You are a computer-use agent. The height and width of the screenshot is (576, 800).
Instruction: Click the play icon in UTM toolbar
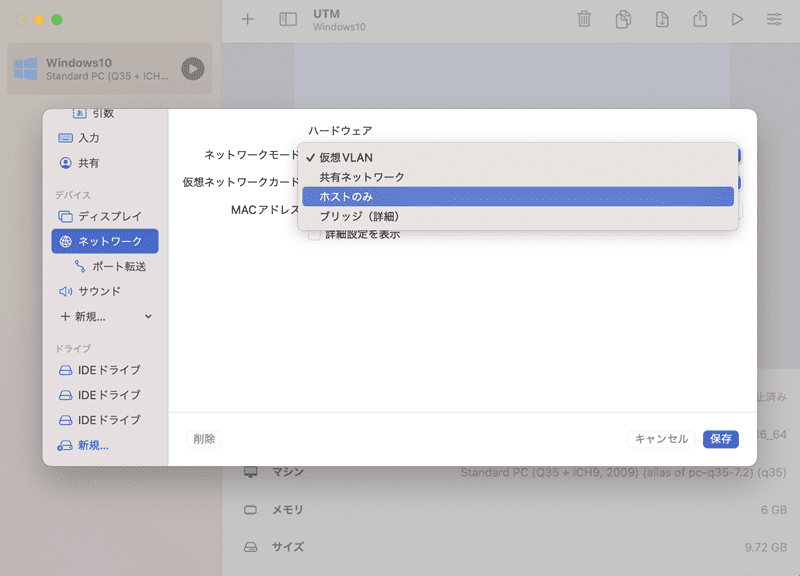[x=737, y=19]
